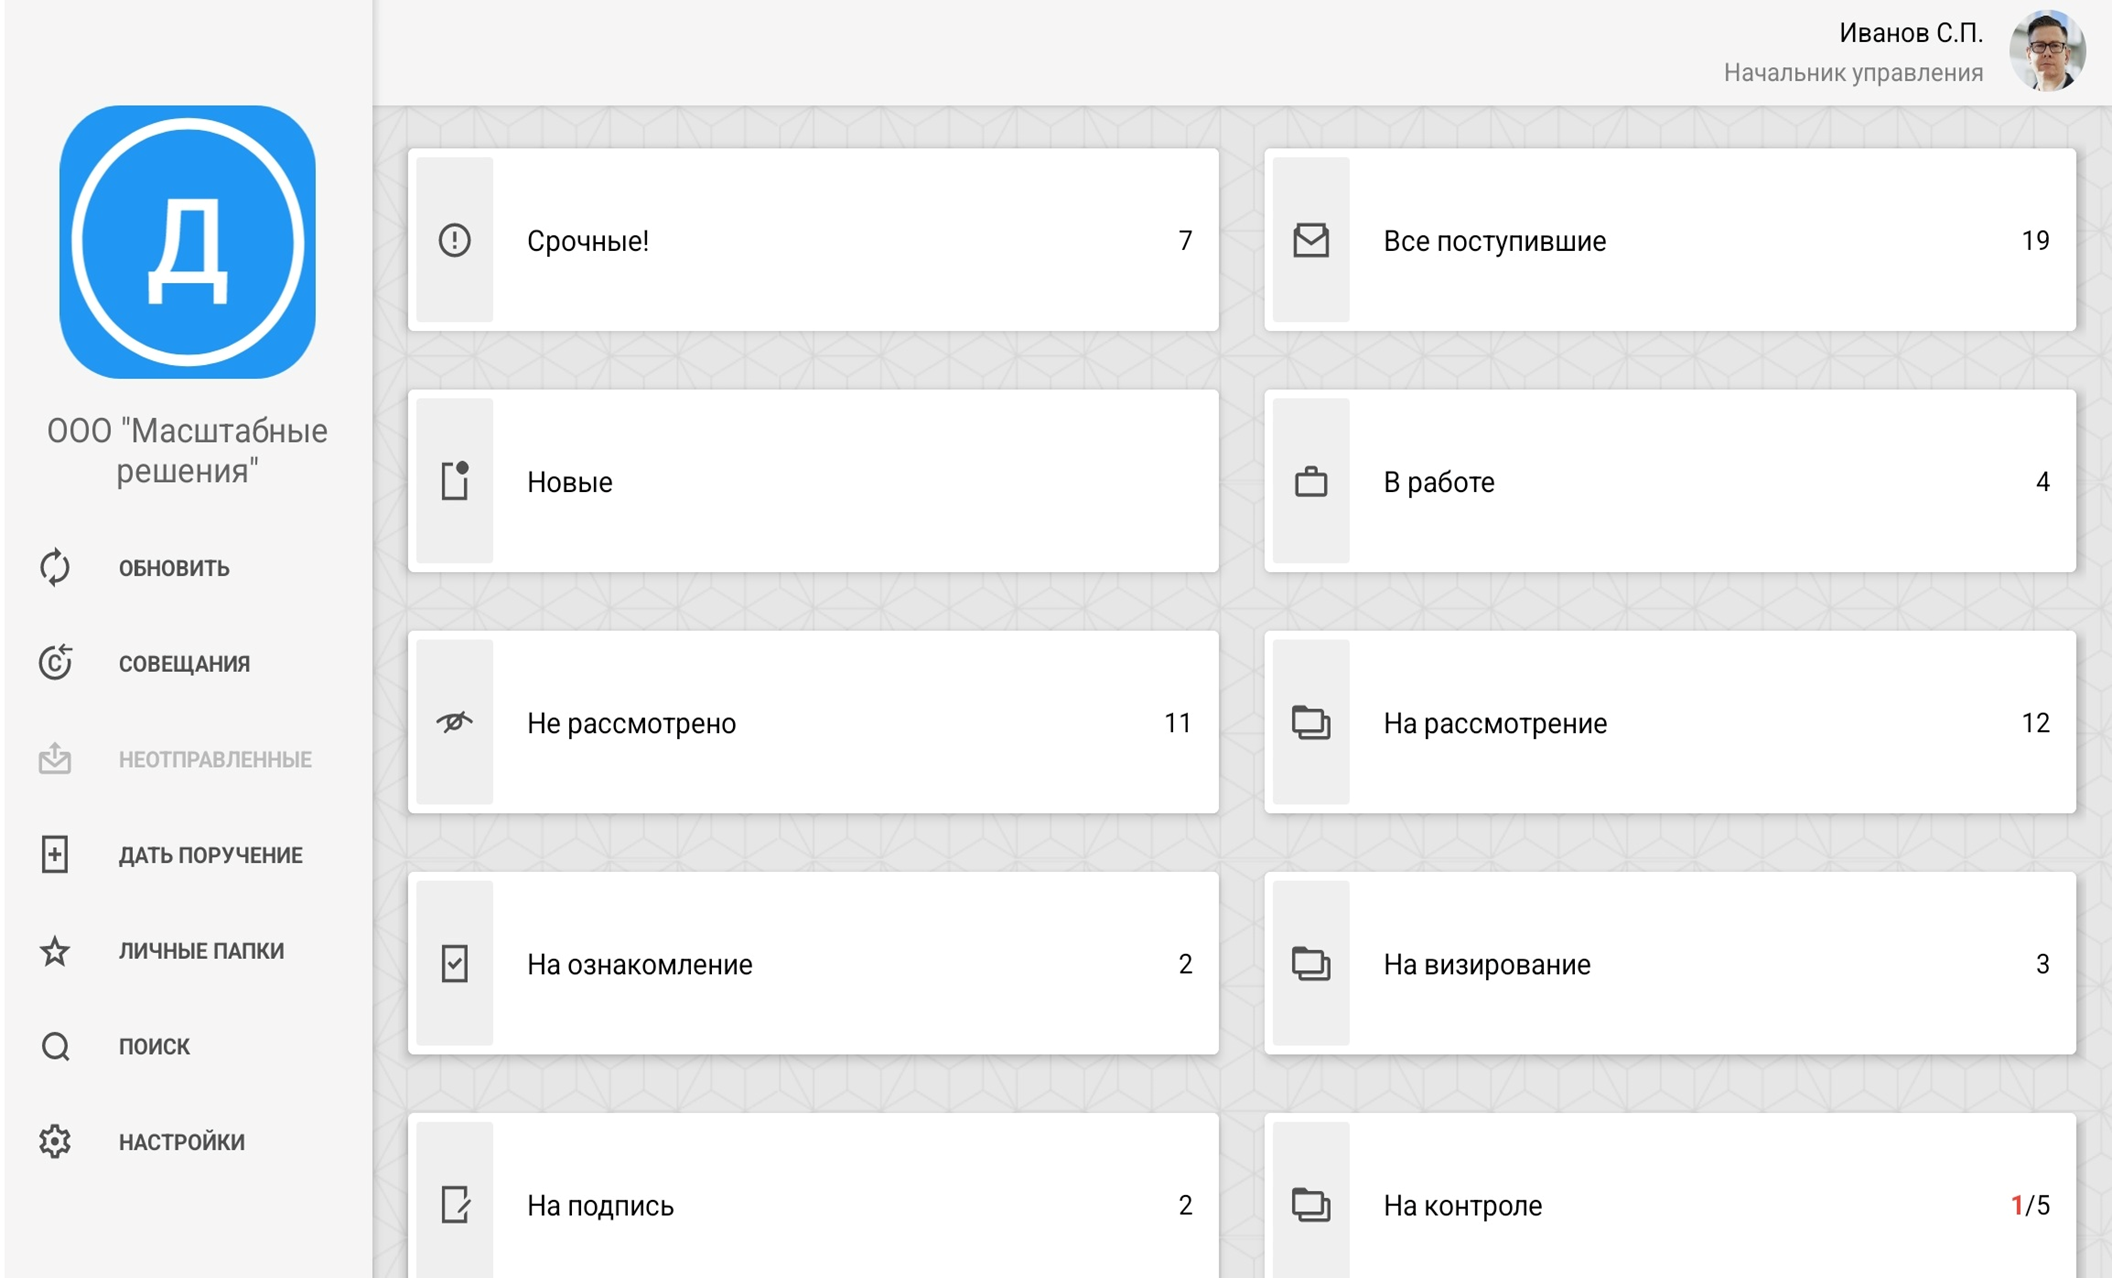2112x1278 pixels.
Task: Click pen document icon on На подпись card
Action: coord(455,1204)
